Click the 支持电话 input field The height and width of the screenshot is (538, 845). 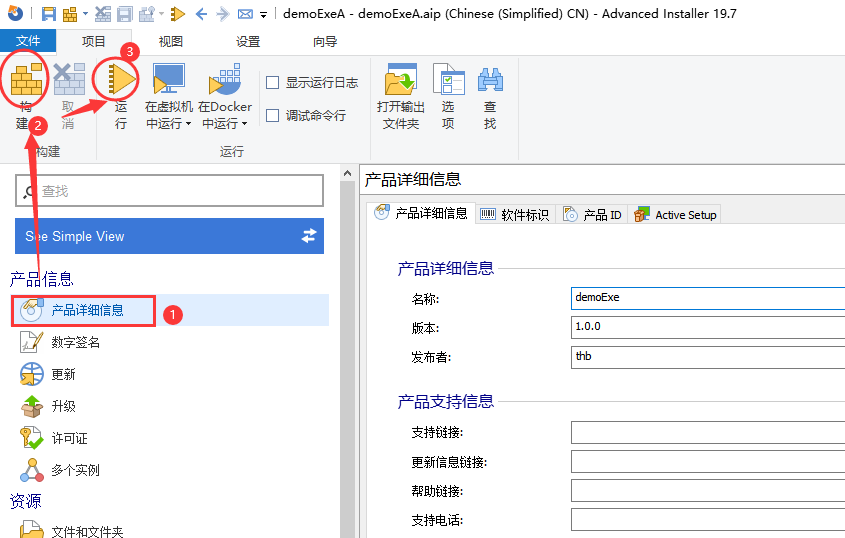pos(708,520)
